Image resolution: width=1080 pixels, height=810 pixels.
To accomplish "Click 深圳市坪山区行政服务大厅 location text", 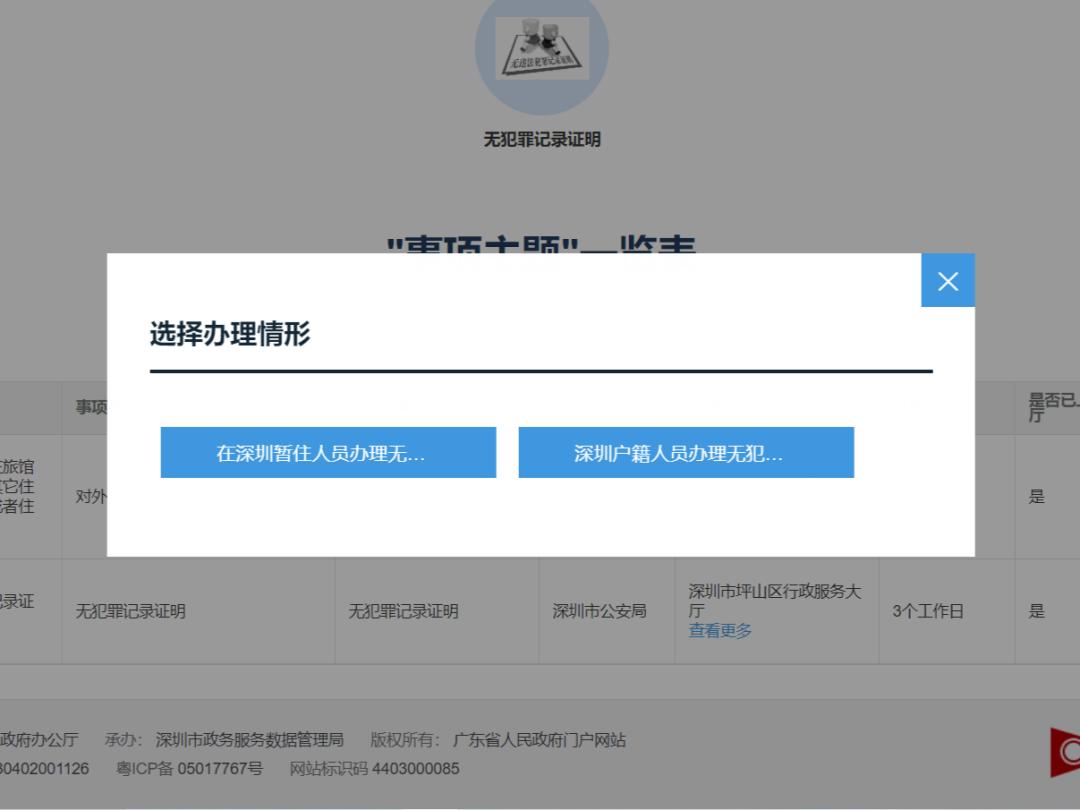I will point(773,600).
